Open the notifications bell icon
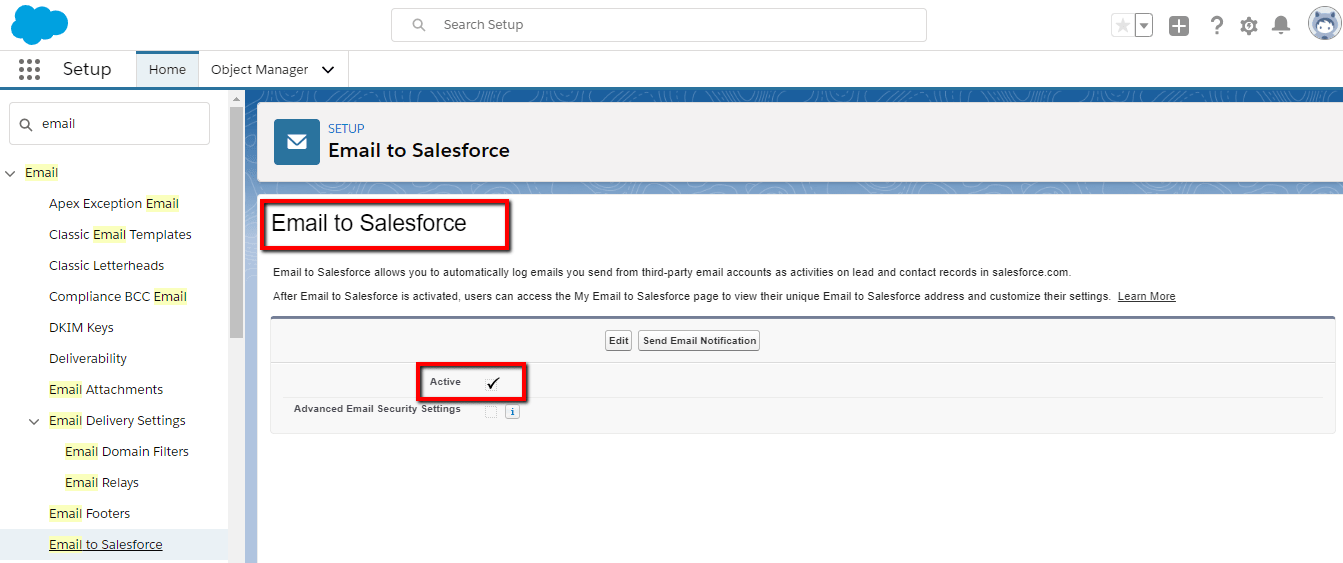Image resolution: width=1343 pixels, height=563 pixels. (x=1281, y=26)
